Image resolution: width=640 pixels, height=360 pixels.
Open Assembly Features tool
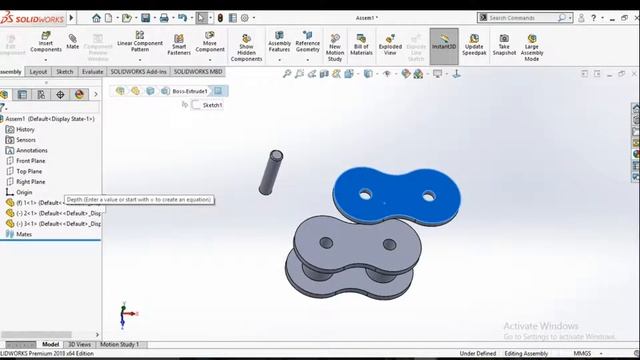279,42
